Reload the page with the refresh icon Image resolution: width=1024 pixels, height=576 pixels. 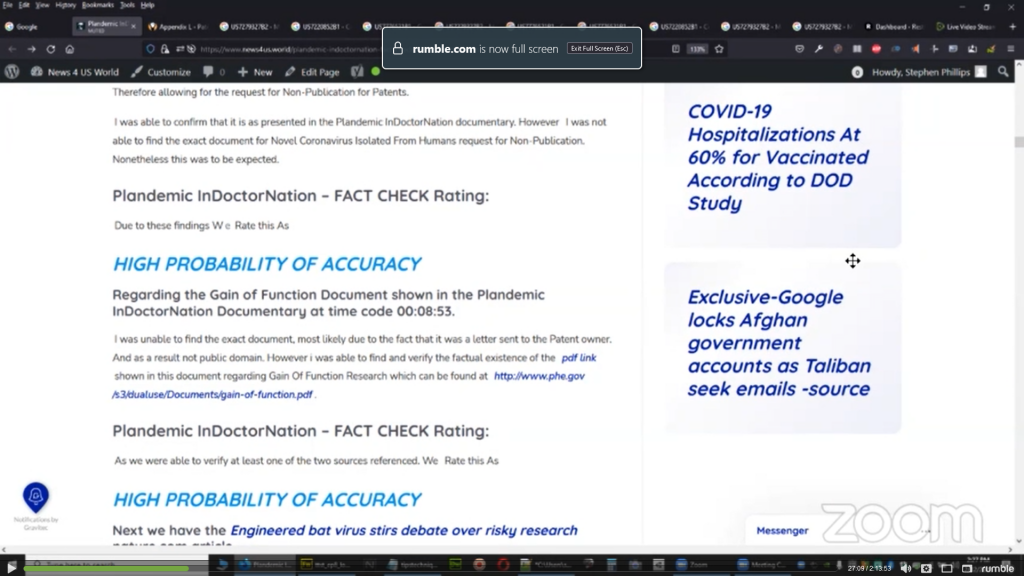click(50, 49)
